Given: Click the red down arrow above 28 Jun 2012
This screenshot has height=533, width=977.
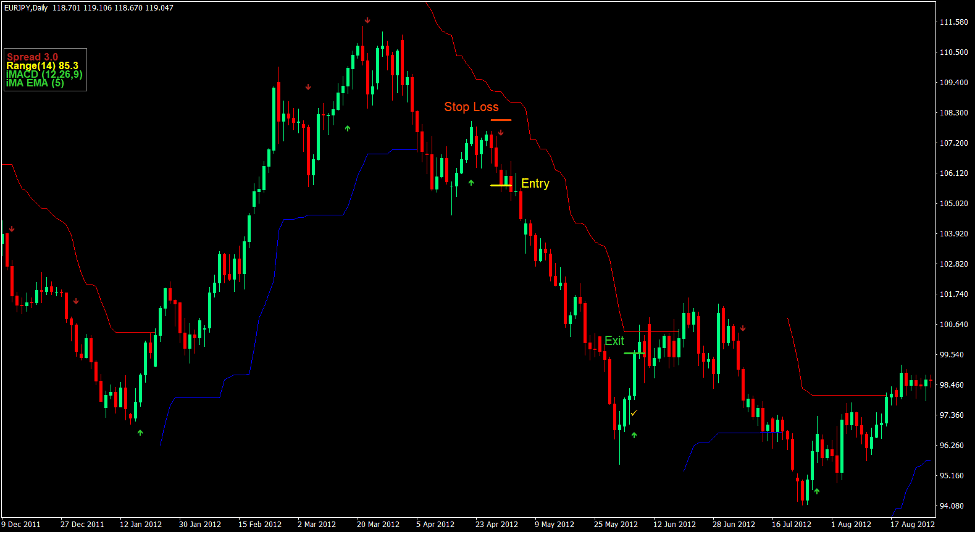Looking at the screenshot, I should pos(742,328).
